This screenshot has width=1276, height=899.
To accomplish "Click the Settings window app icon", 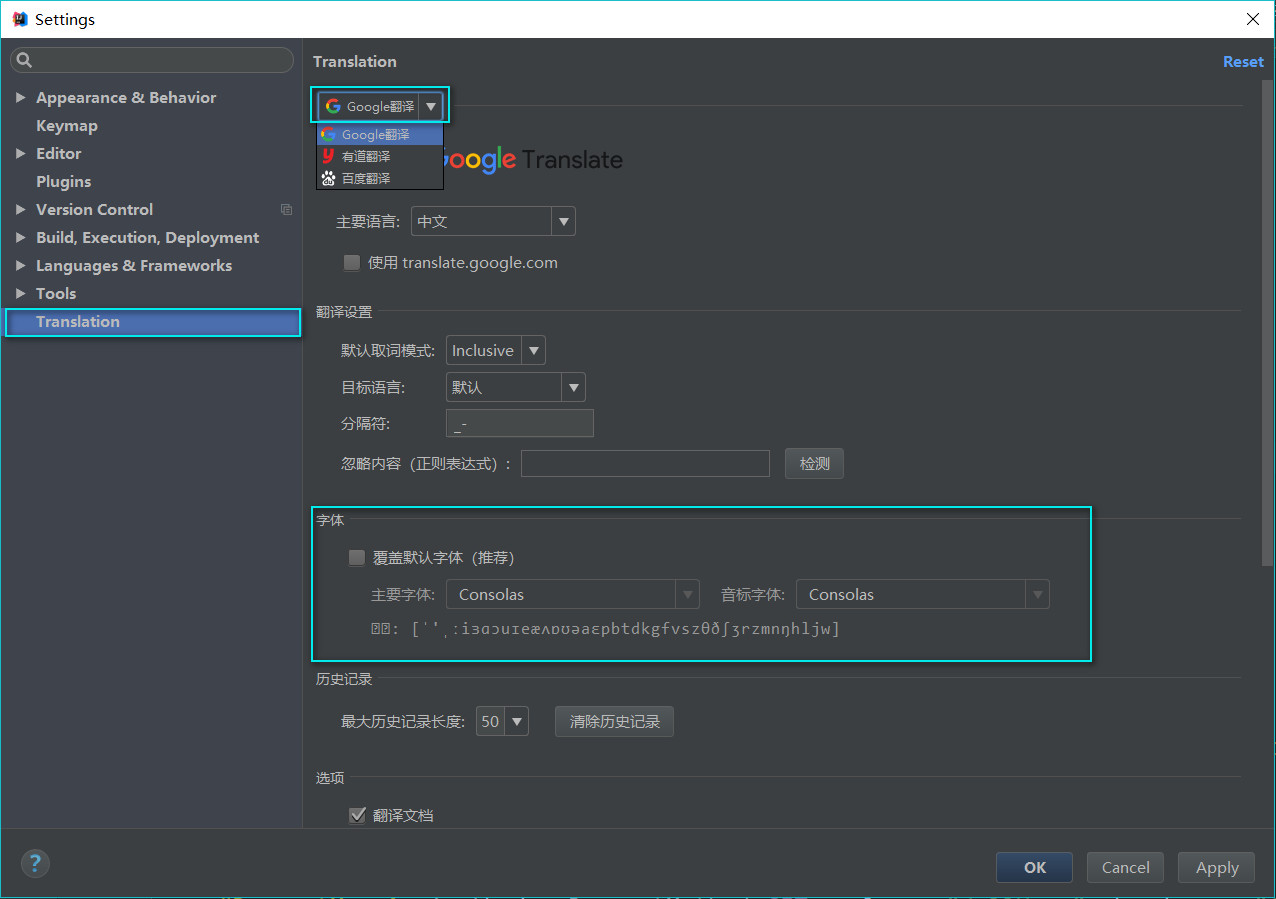I will click(x=19, y=19).
